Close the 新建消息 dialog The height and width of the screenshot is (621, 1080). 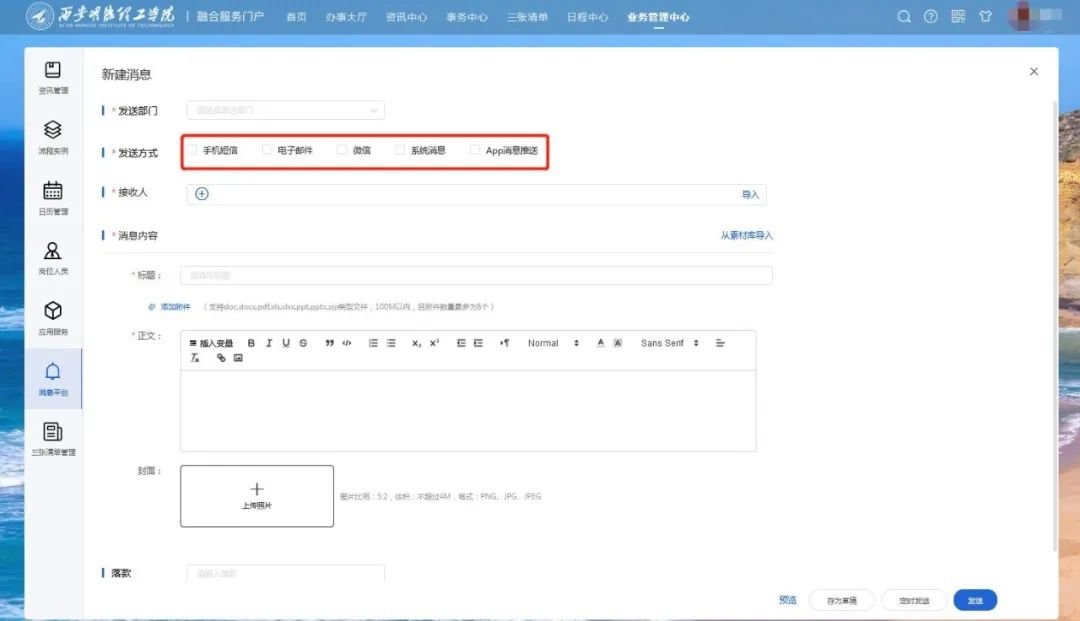(x=1034, y=72)
